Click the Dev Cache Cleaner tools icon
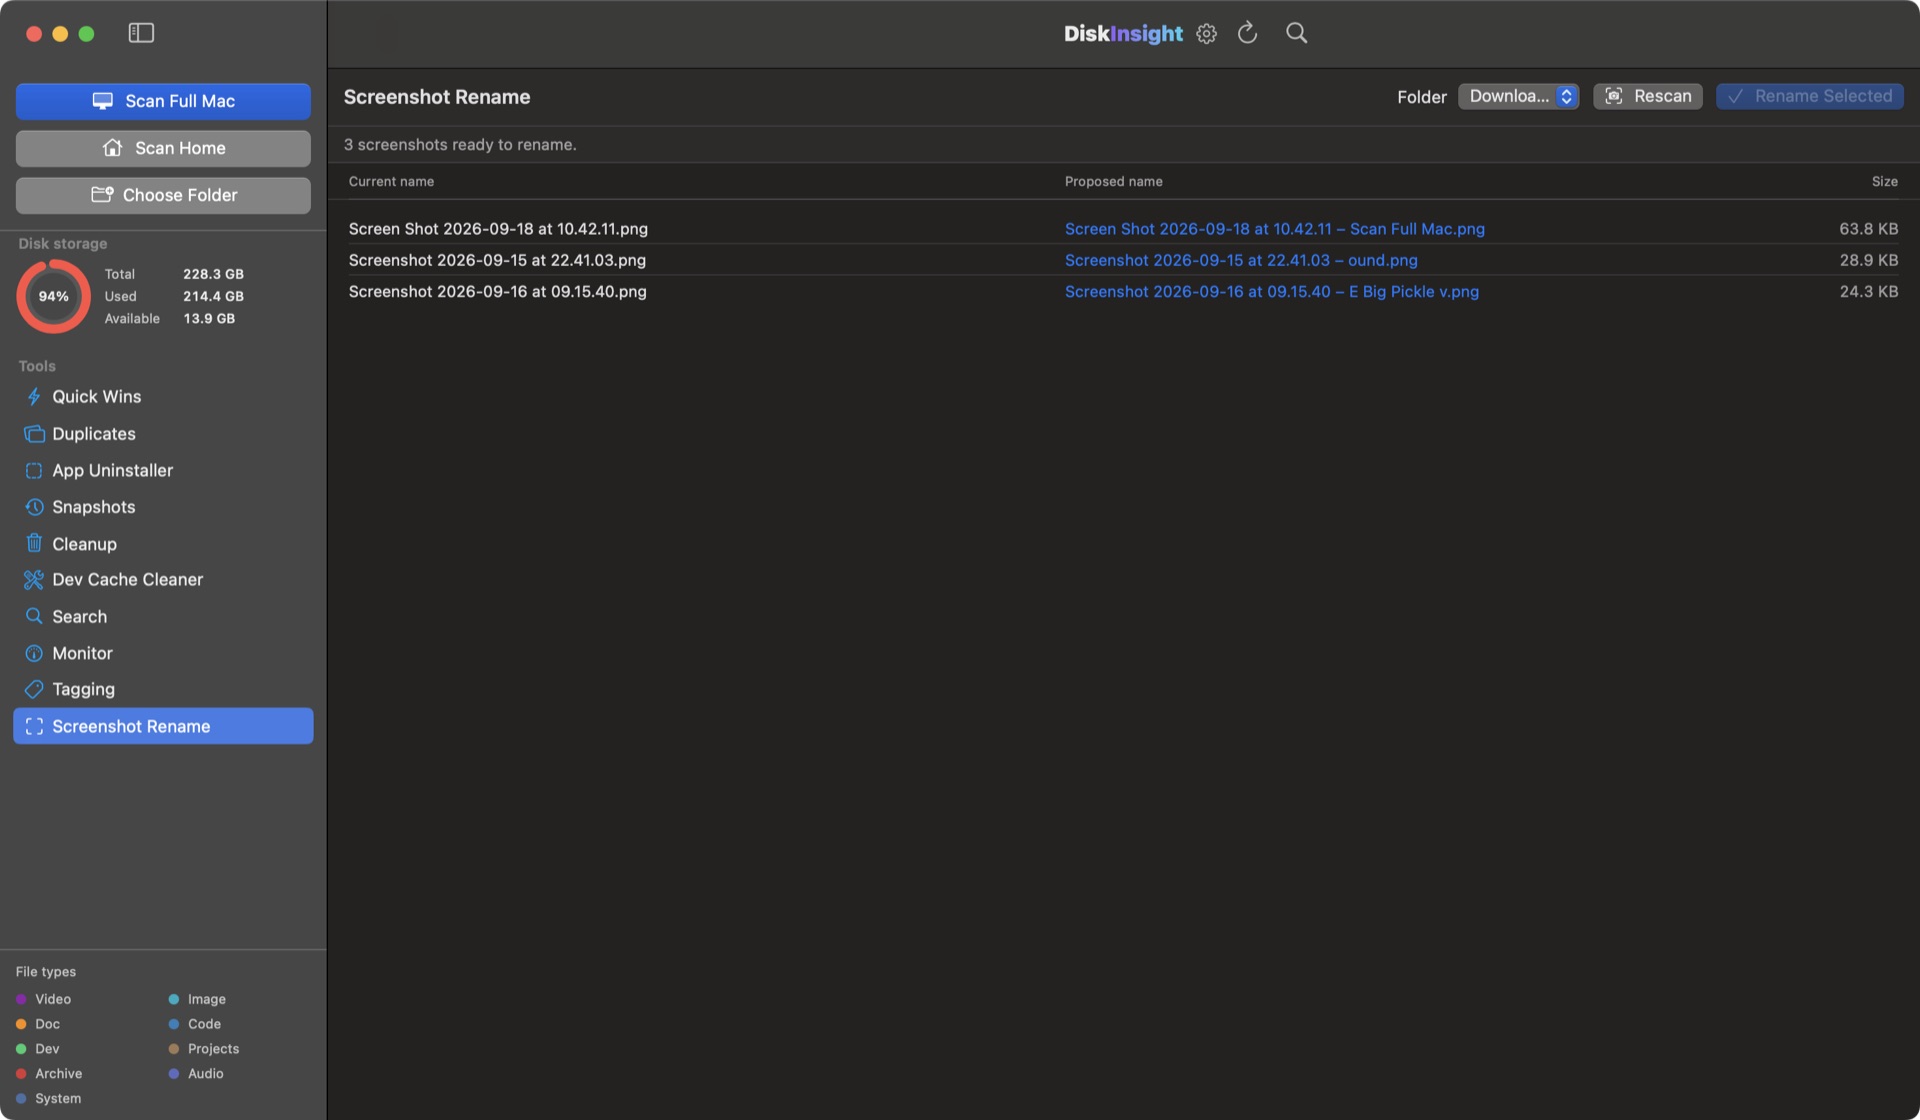The height and width of the screenshot is (1120, 1920). click(34, 580)
